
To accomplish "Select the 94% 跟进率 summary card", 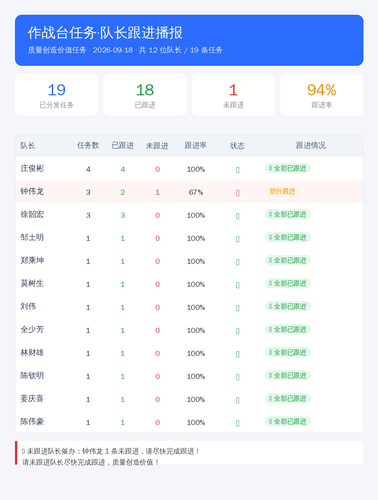I will [x=322, y=95].
